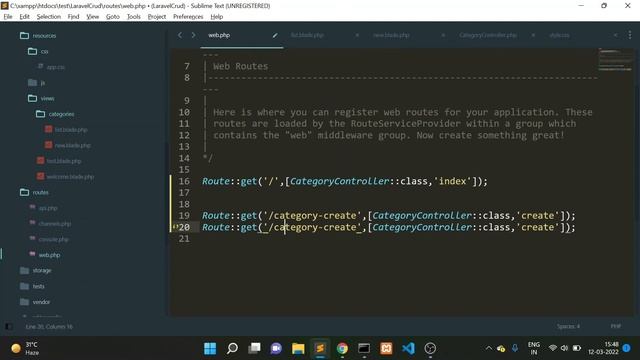This screenshot has height=360, width=640.
Task: Switch to the new.blade.php tab
Action: pyautogui.click(x=391, y=36)
